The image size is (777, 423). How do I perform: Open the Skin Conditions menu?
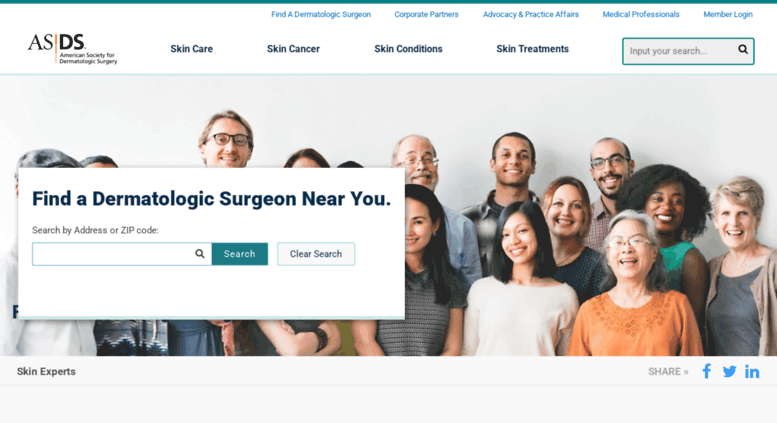coord(408,49)
